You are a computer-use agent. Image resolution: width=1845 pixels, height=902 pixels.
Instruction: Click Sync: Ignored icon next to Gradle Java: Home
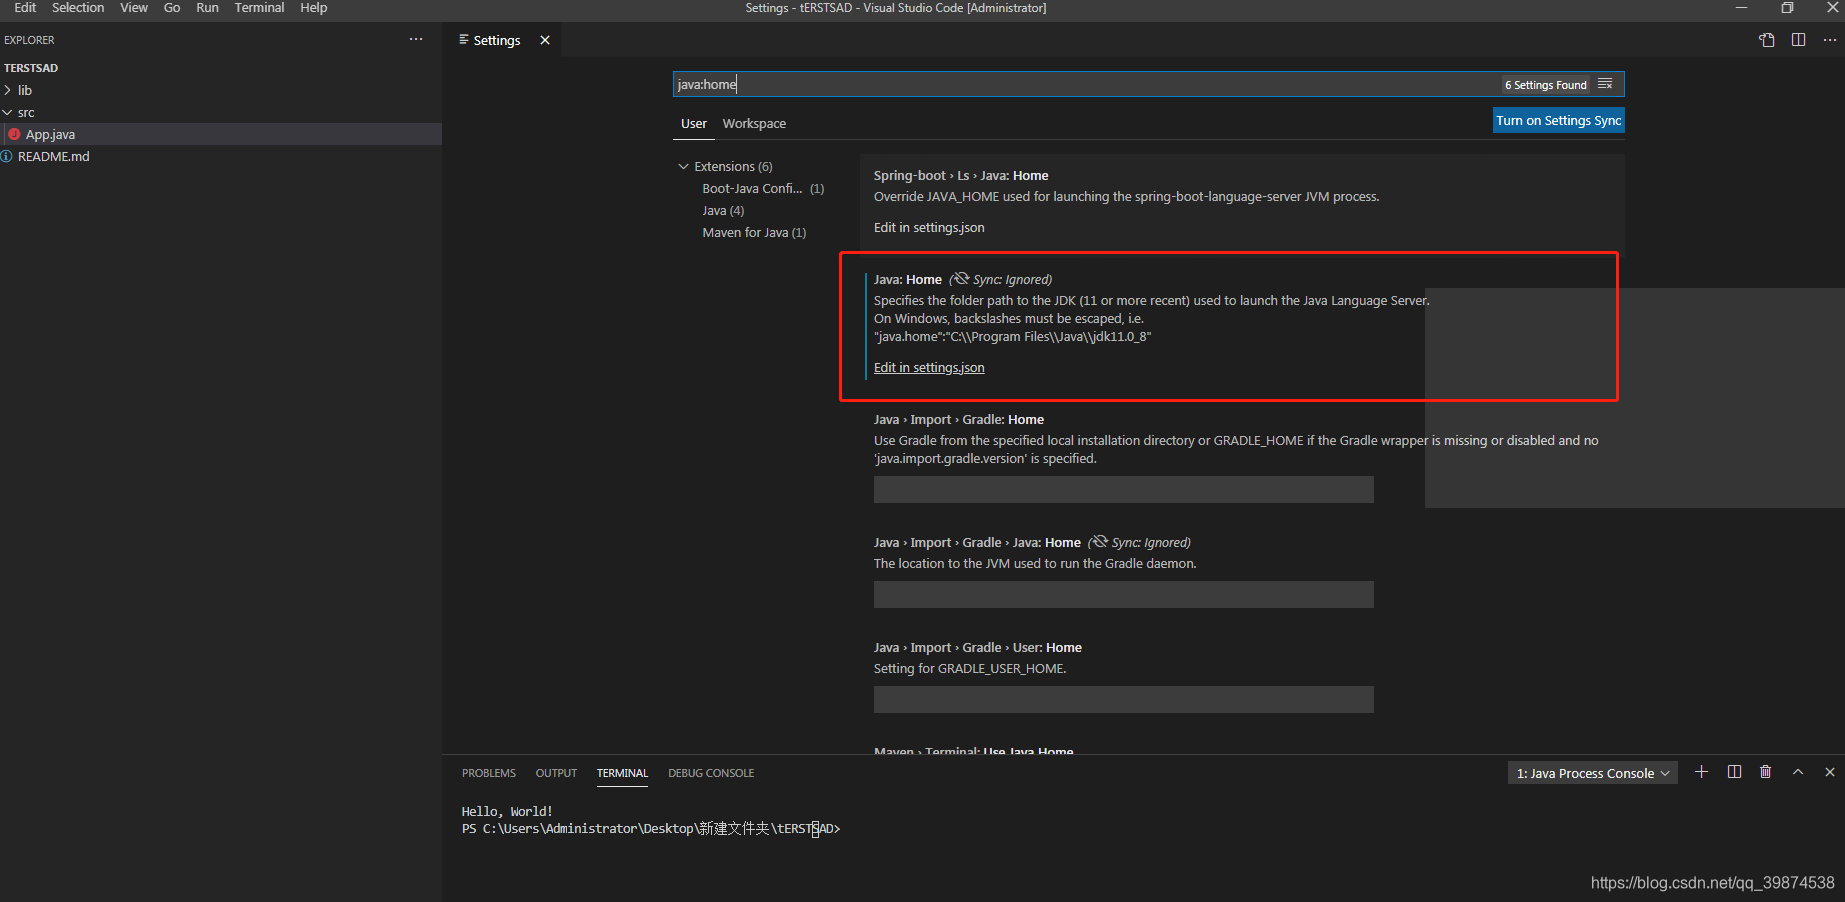click(1099, 542)
